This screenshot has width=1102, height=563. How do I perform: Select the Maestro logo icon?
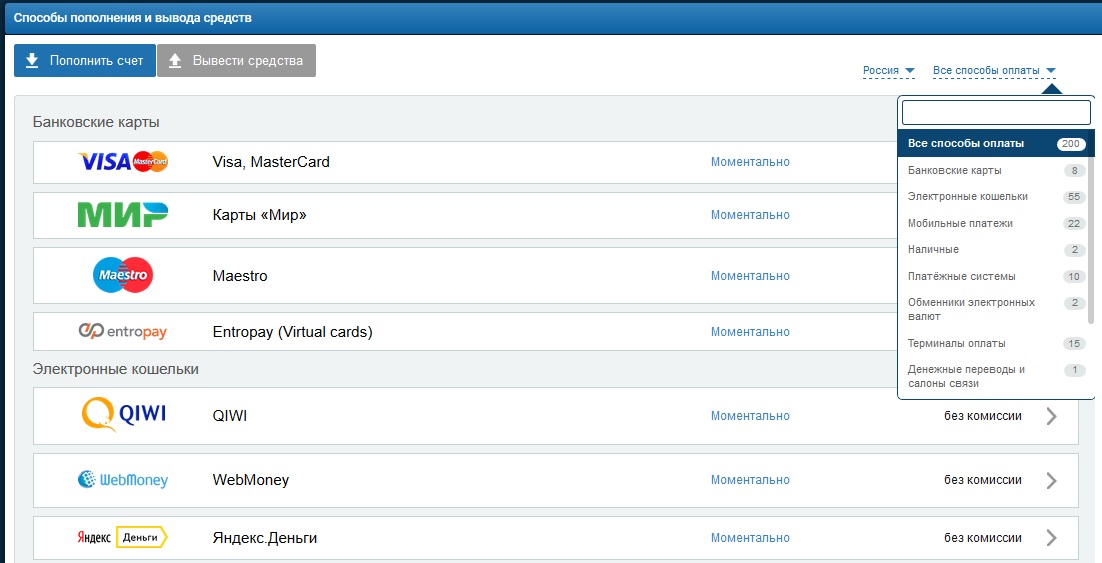[x=123, y=276]
